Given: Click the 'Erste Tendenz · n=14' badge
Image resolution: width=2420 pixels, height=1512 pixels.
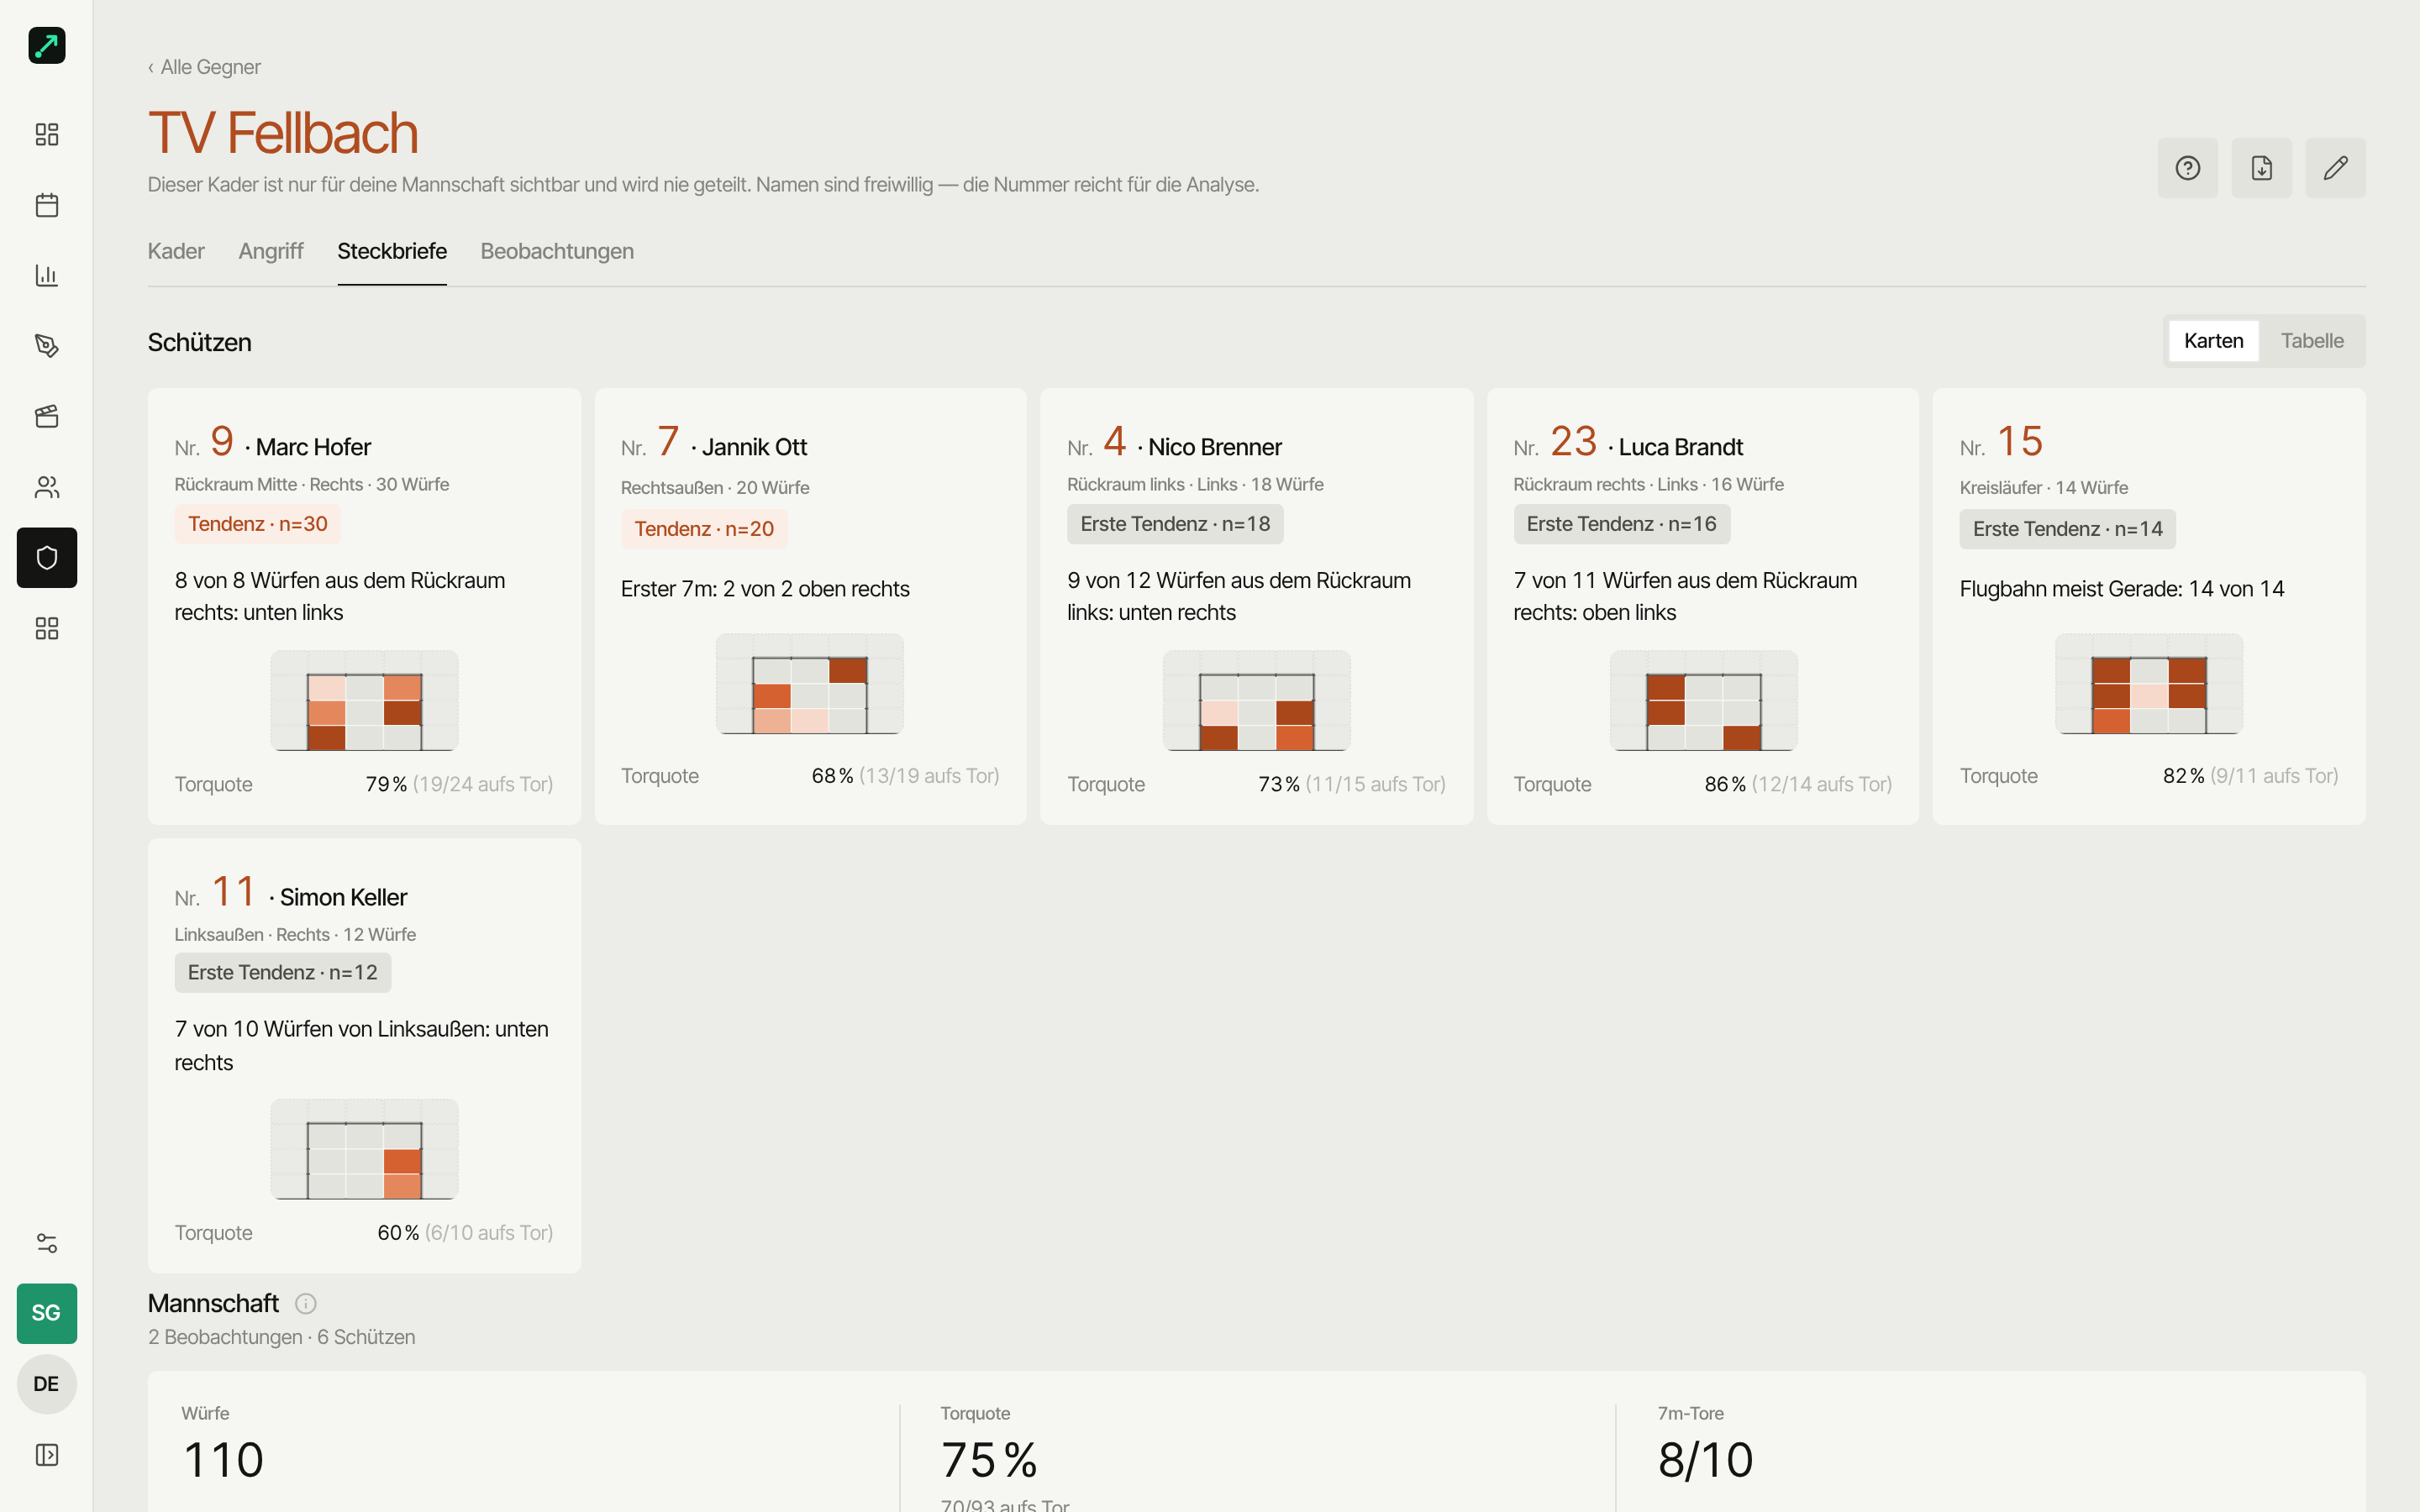Looking at the screenshot, I should pos(2067,529).
